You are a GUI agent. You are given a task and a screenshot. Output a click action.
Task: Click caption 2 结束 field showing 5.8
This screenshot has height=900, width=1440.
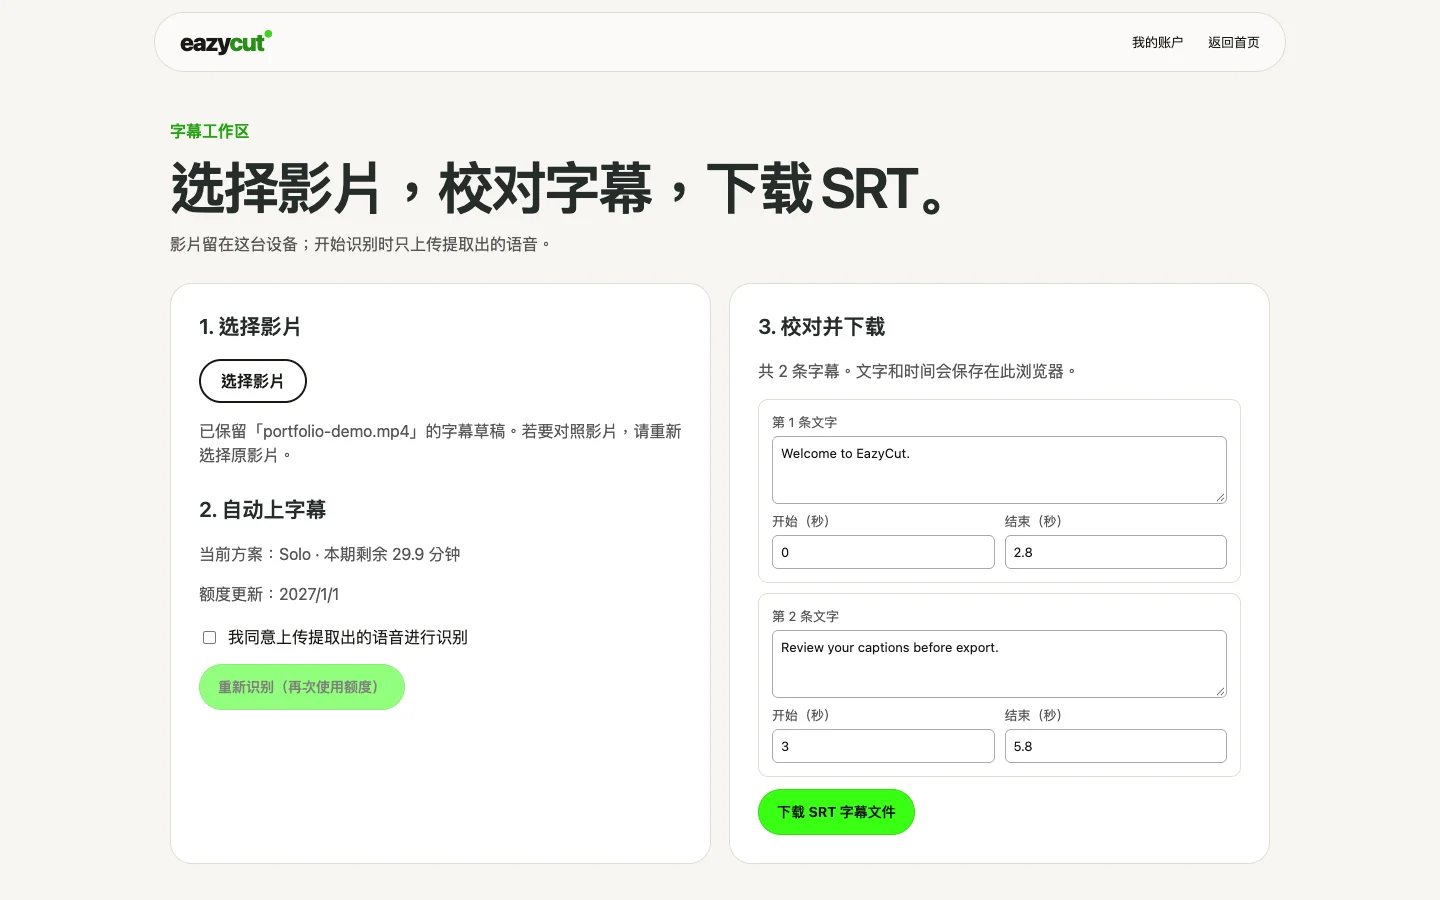(x=1116, y=746)
